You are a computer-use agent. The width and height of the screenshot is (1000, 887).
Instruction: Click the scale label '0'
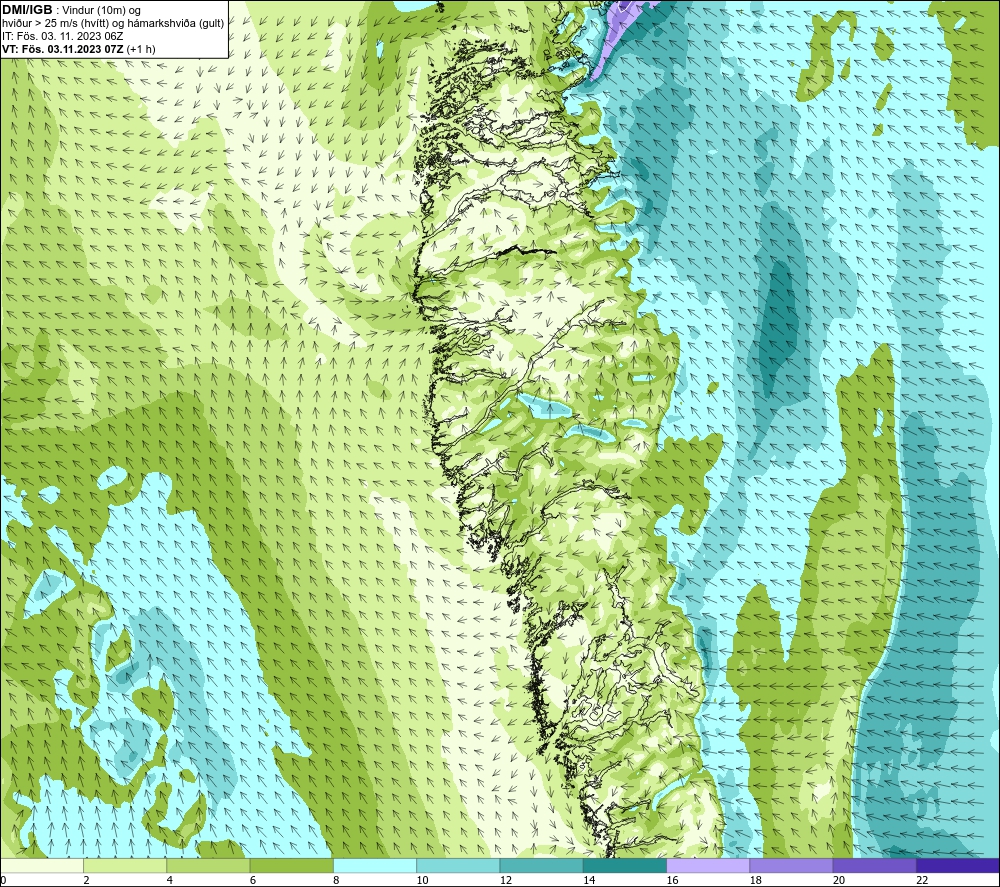pos(3,880)
